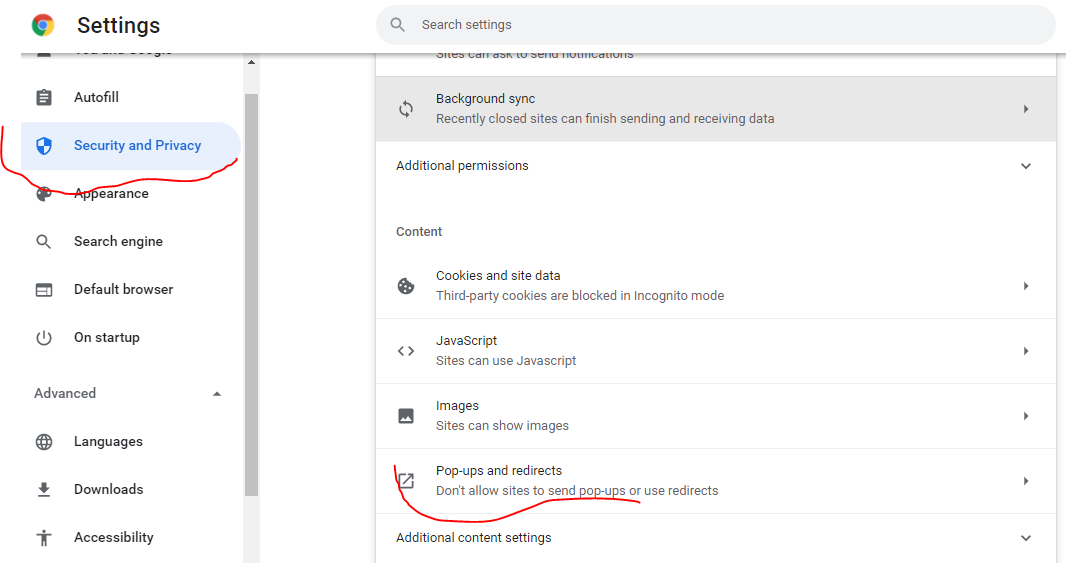Expand Additional content settings chevron

tap(1026, 538)
